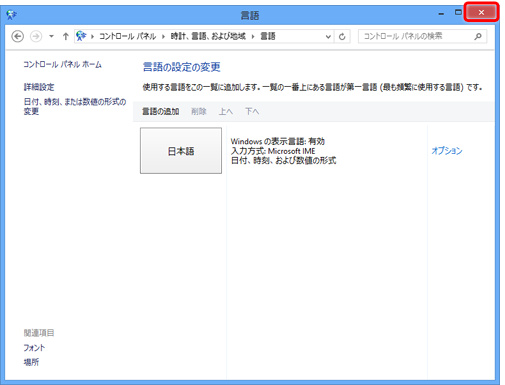Viewport: 505px width, 385px height.
Task: Click 上へ to move language up
Action: click(x=226, y=111)
